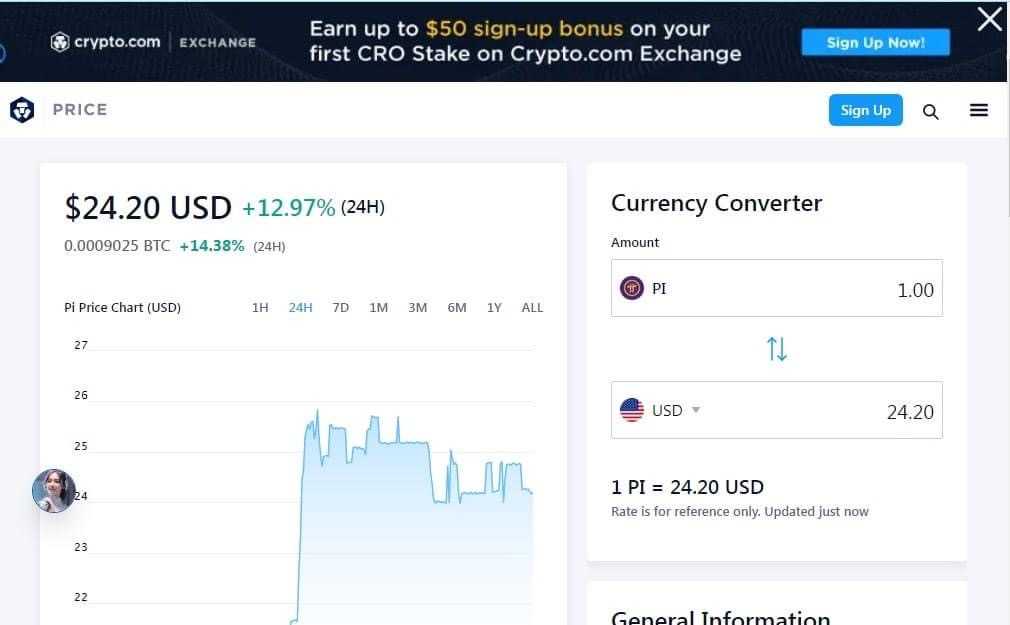Click the PI coin icon
The image size is (1010, 625).
632,288
